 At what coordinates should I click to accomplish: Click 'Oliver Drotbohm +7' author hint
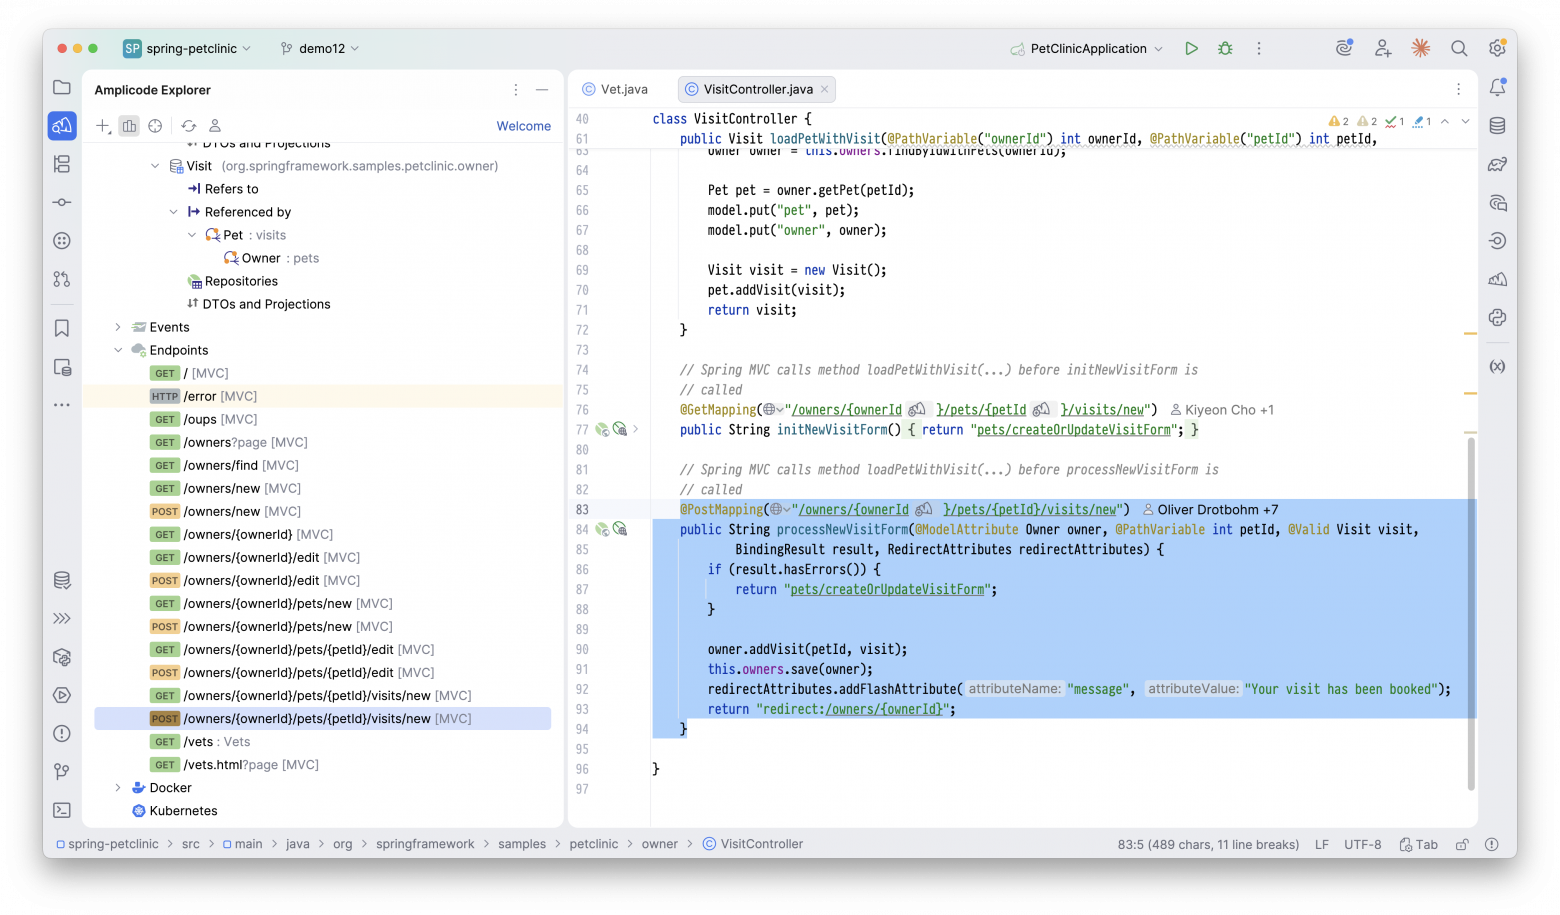tap(1210, 509)
